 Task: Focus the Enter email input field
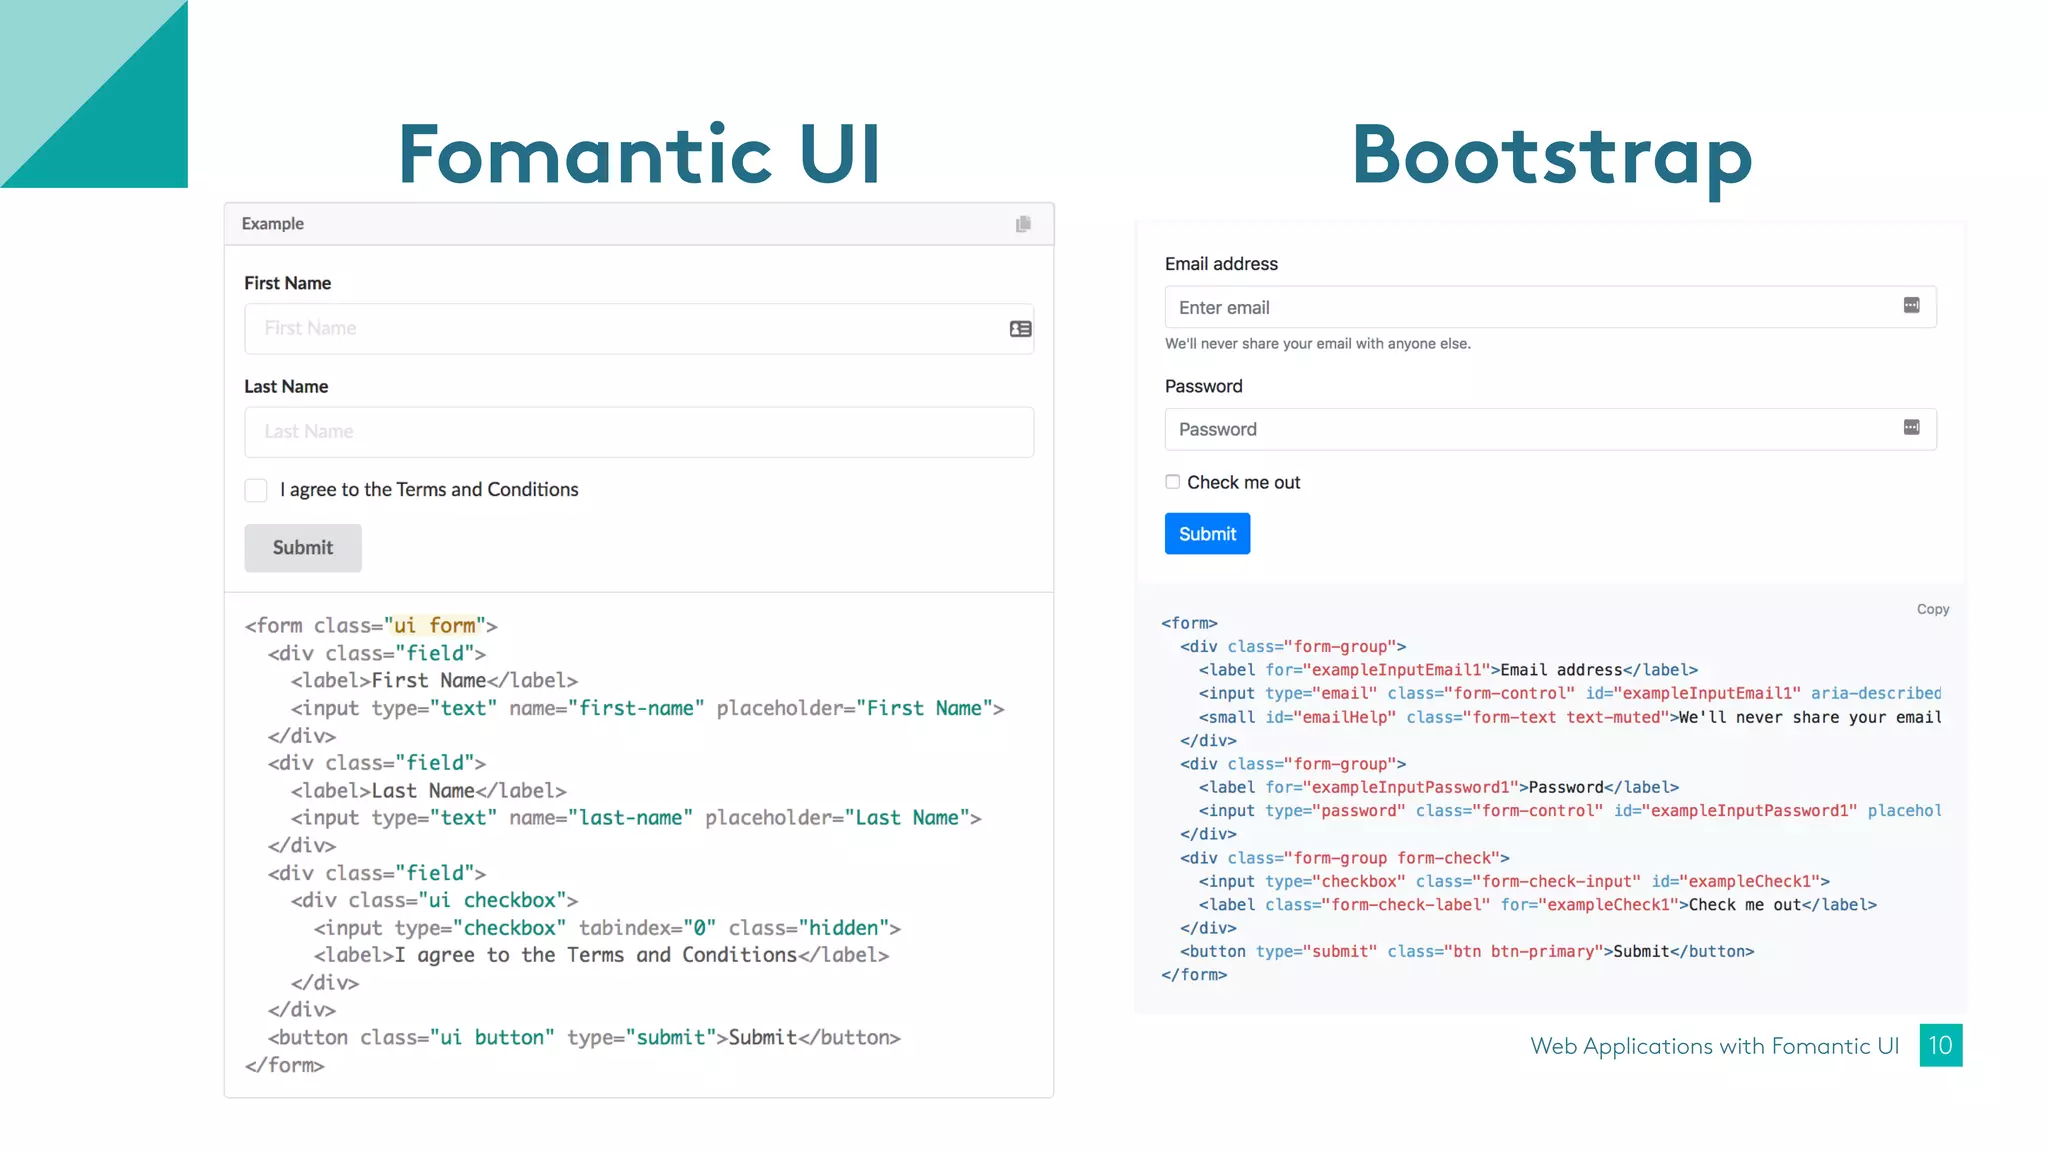point(1550,307)
